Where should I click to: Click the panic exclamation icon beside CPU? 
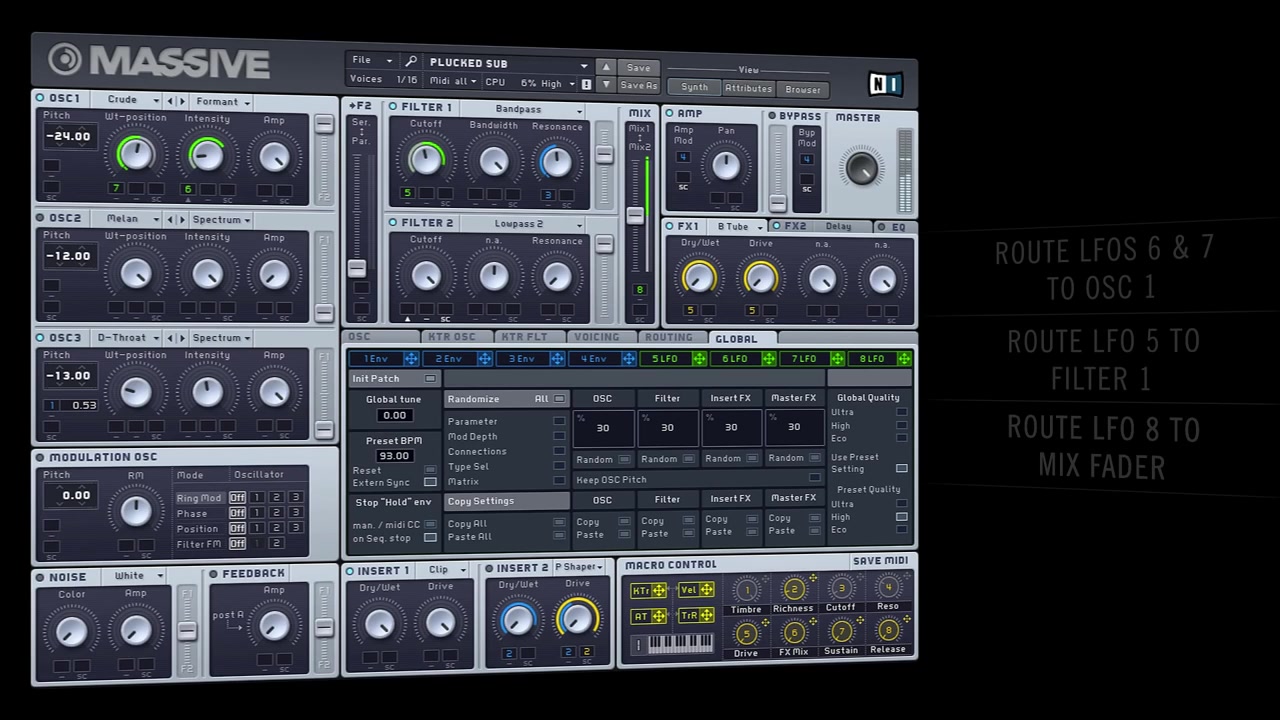(x=586, y=84)
